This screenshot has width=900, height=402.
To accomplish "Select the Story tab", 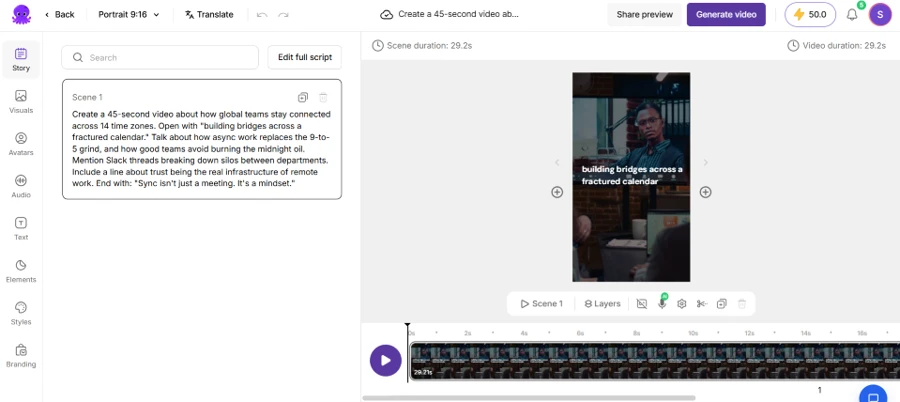I will (x=21, y=60).
